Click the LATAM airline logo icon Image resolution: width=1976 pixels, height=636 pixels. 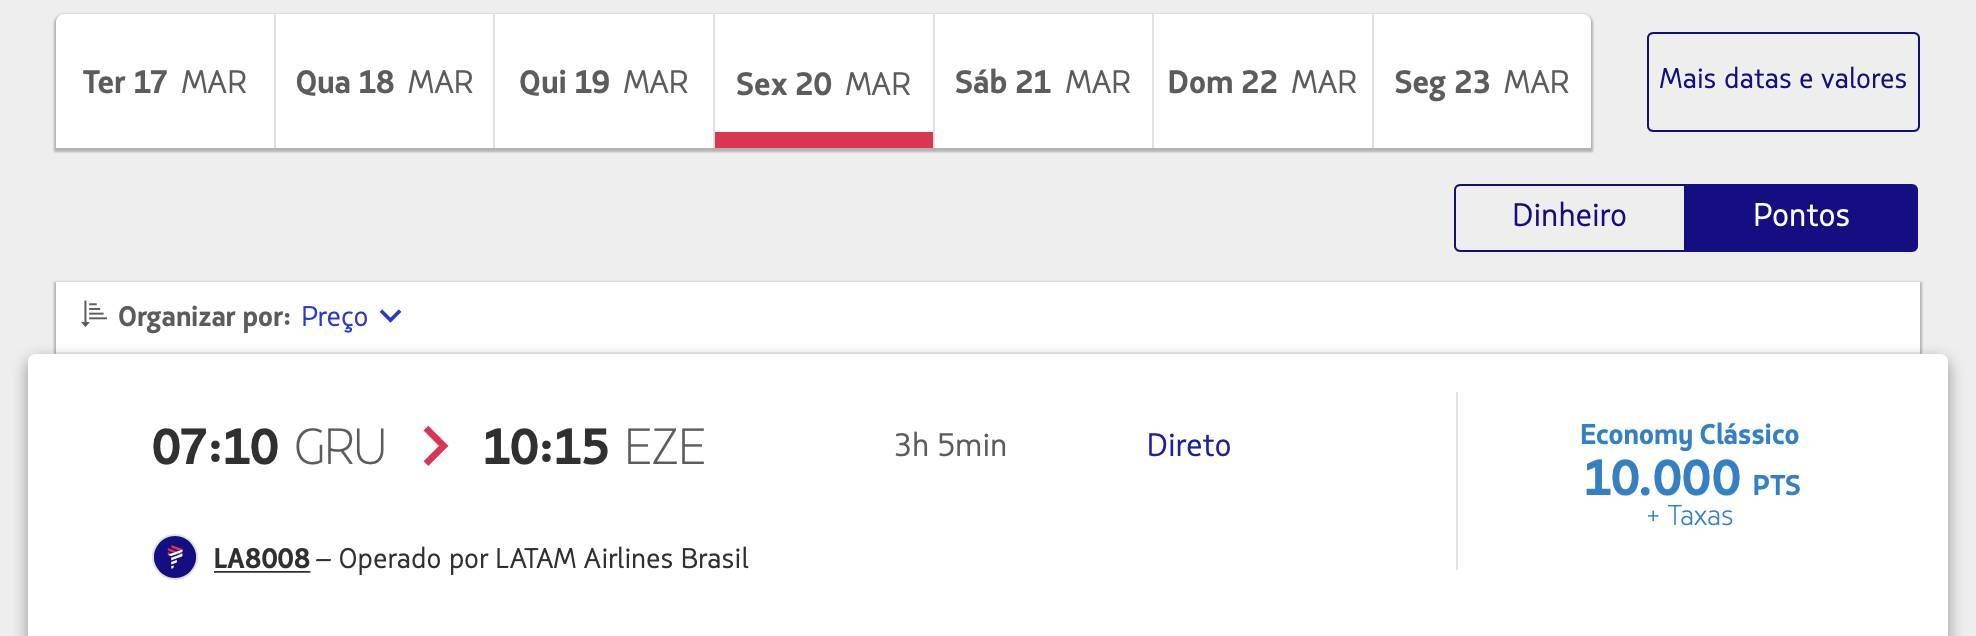click(x=175, y=557)
